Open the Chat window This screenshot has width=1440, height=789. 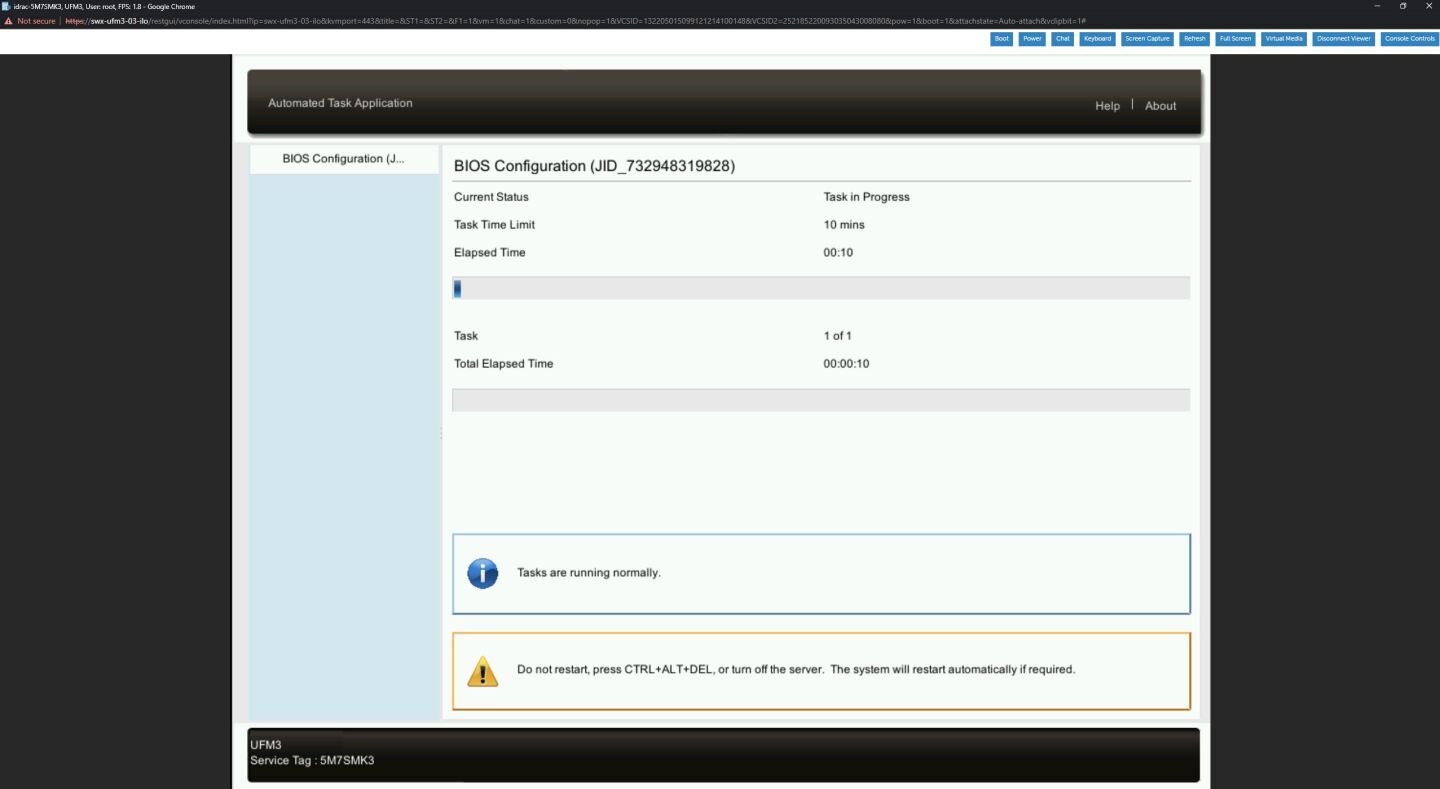tap(1062, 39)
